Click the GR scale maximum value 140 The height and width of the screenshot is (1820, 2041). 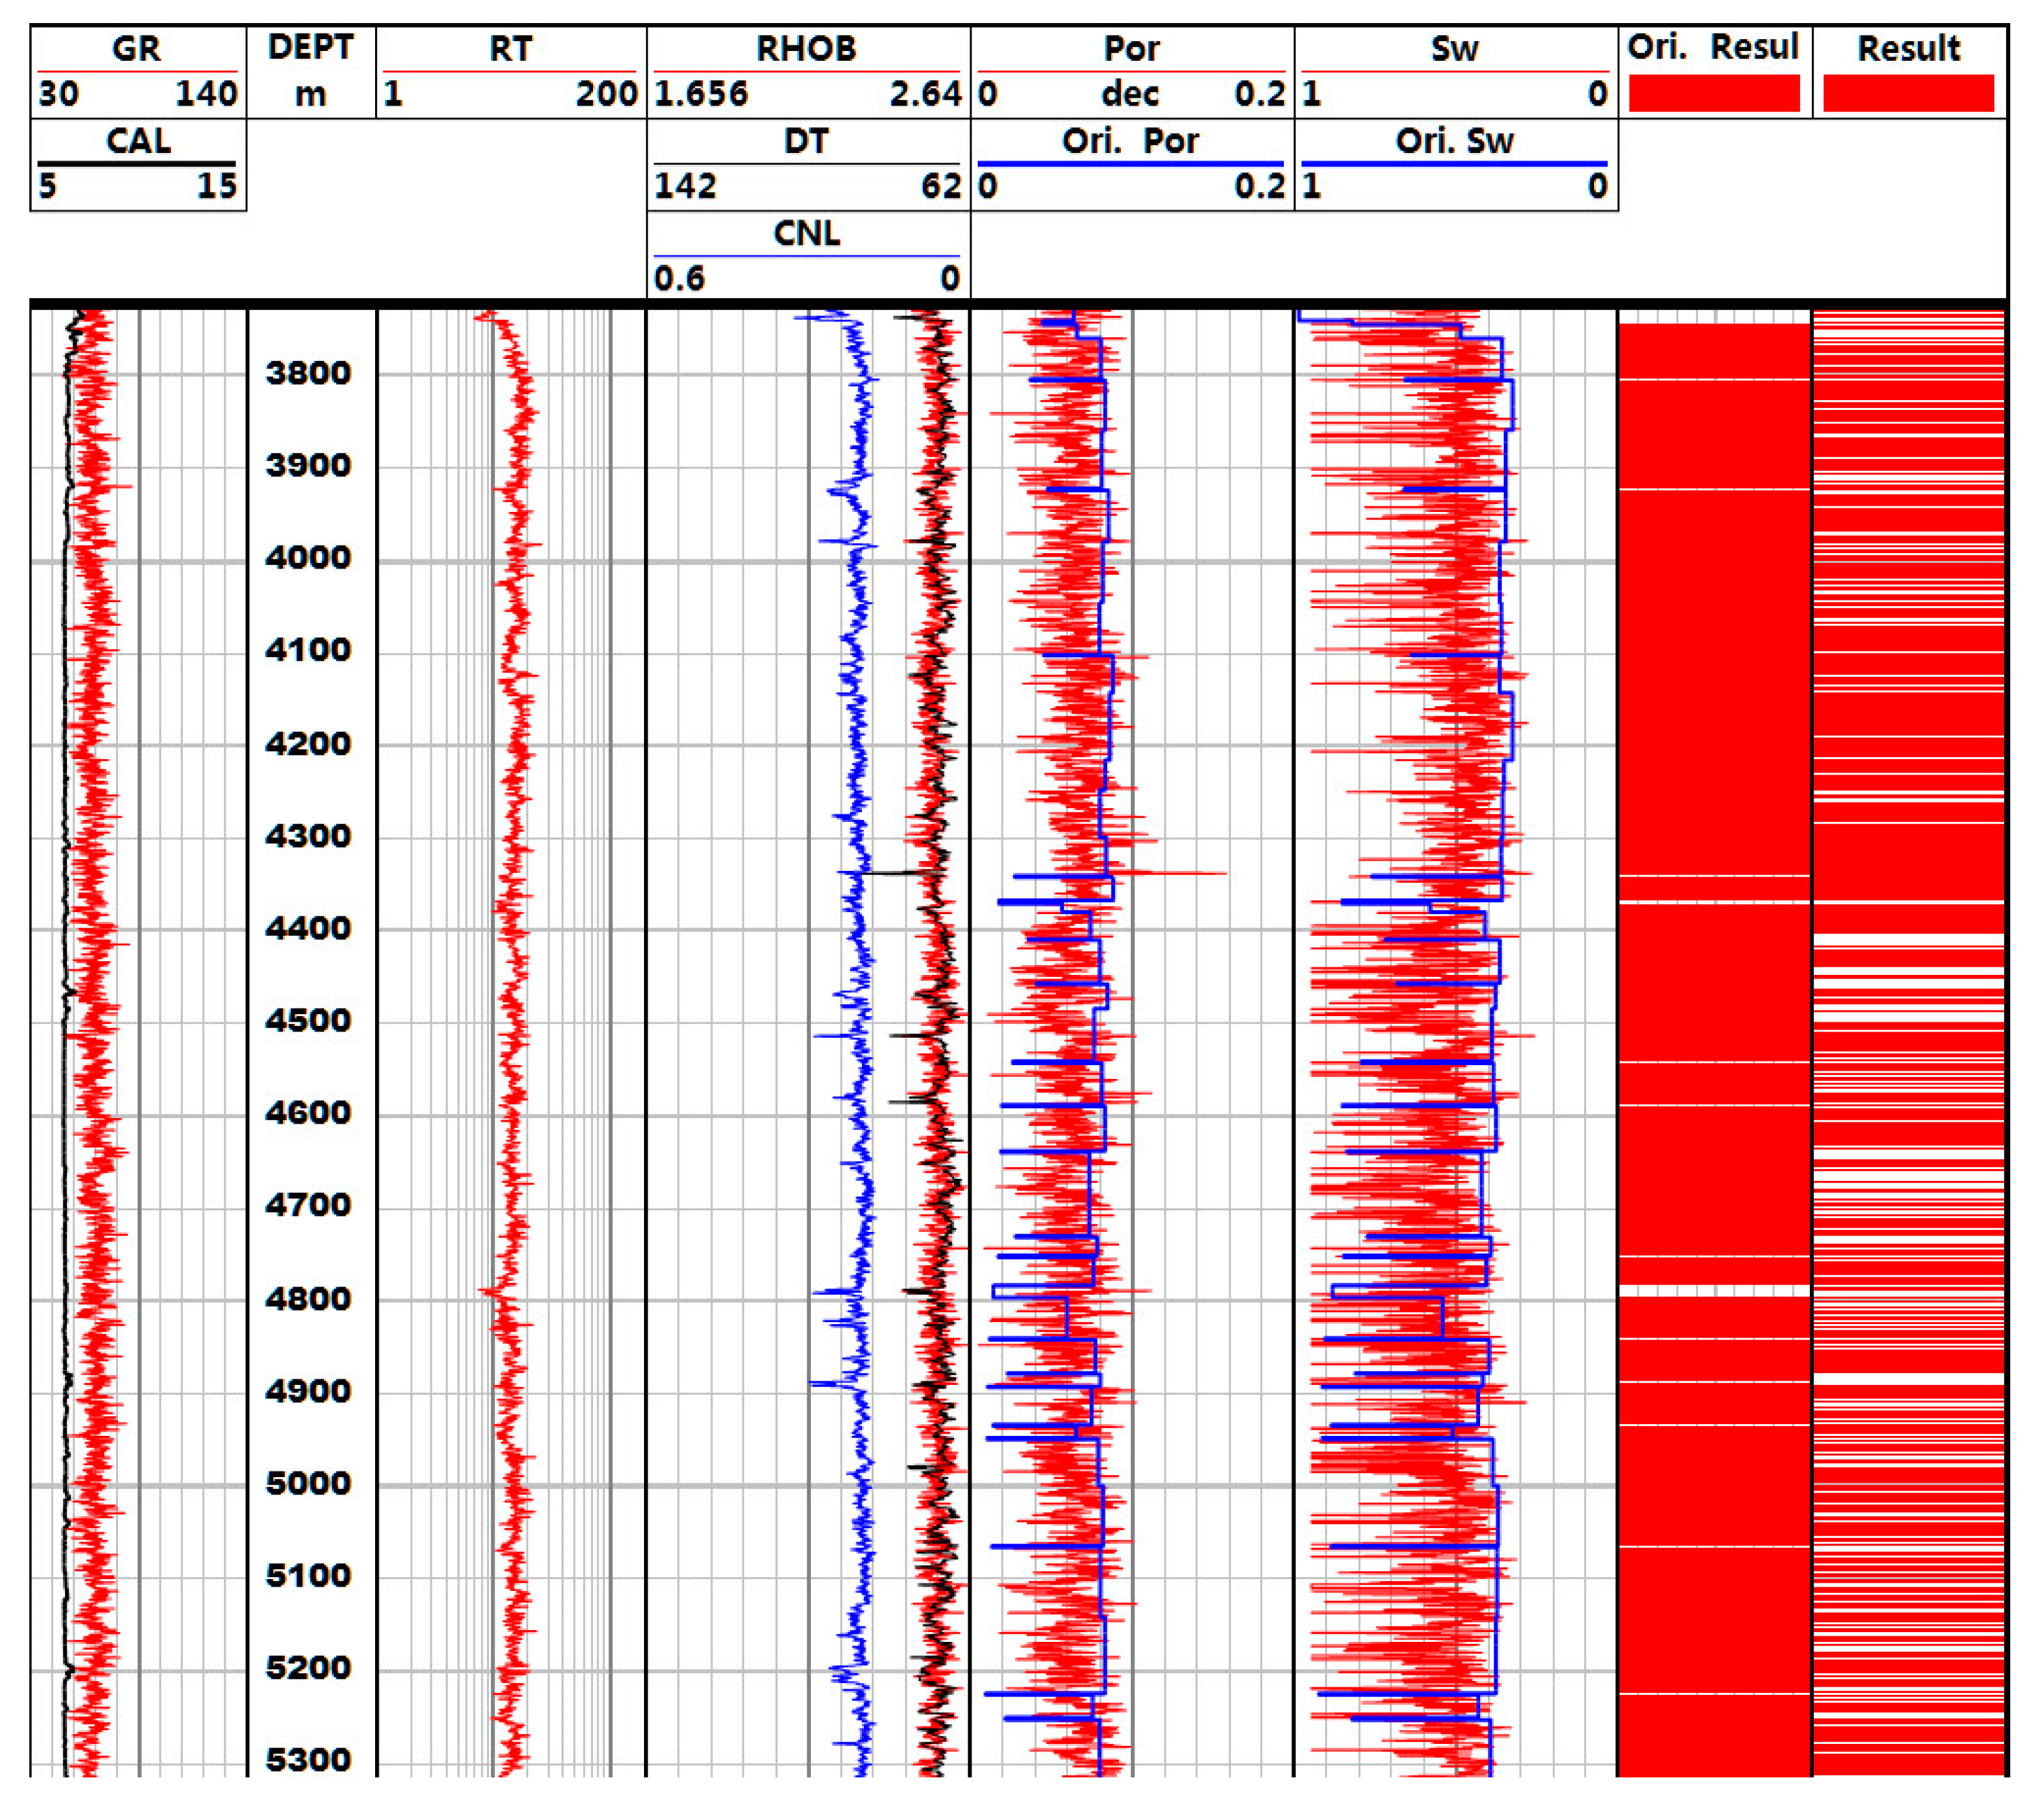[206, 94]
